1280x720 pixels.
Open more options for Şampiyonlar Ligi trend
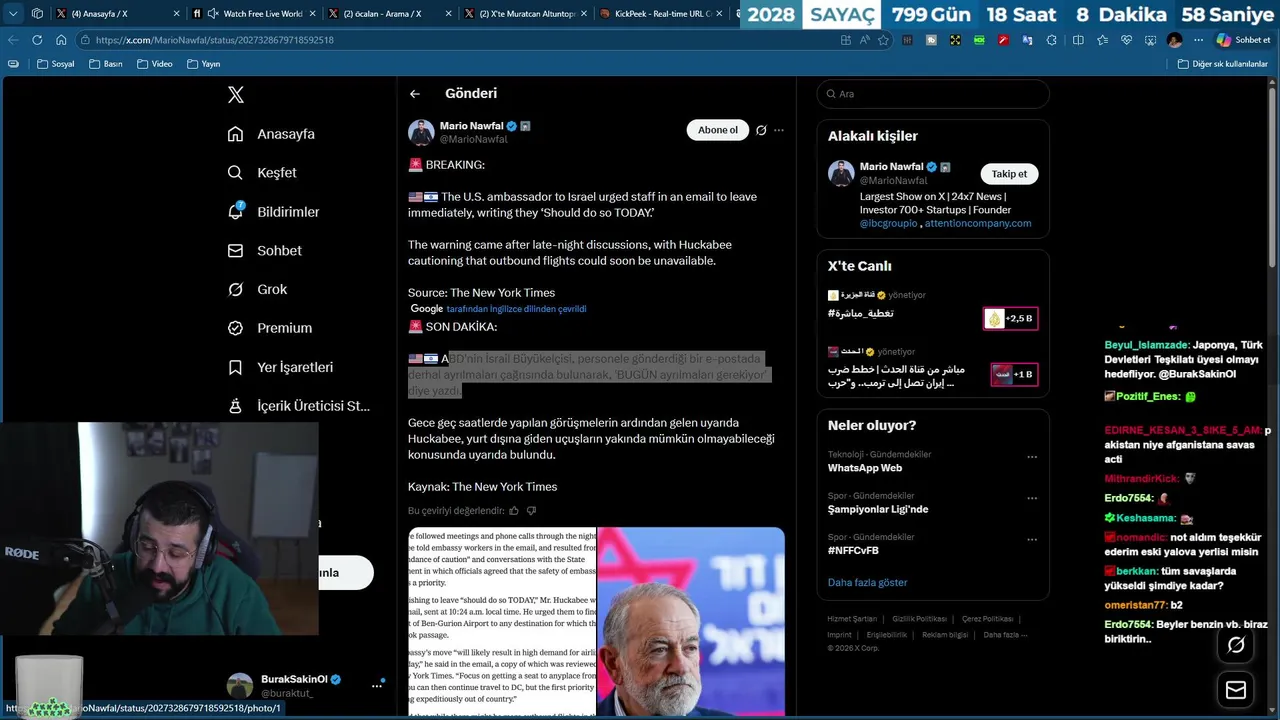coord(1032,498)
